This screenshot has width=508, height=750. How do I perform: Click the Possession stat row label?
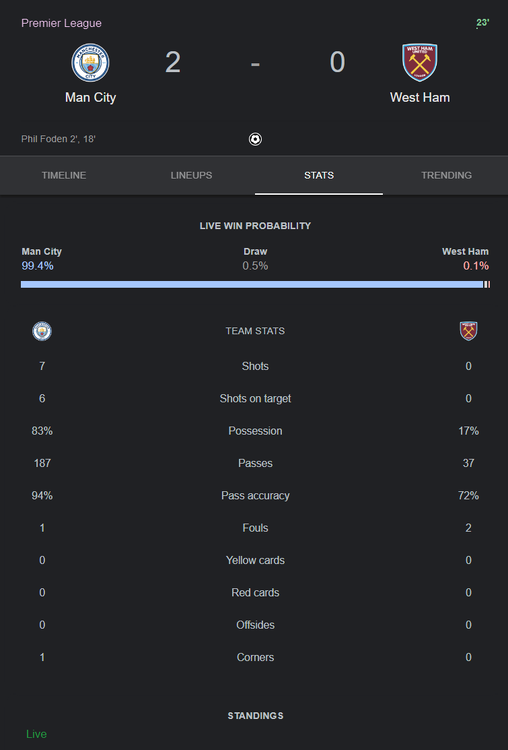point(255,431)
